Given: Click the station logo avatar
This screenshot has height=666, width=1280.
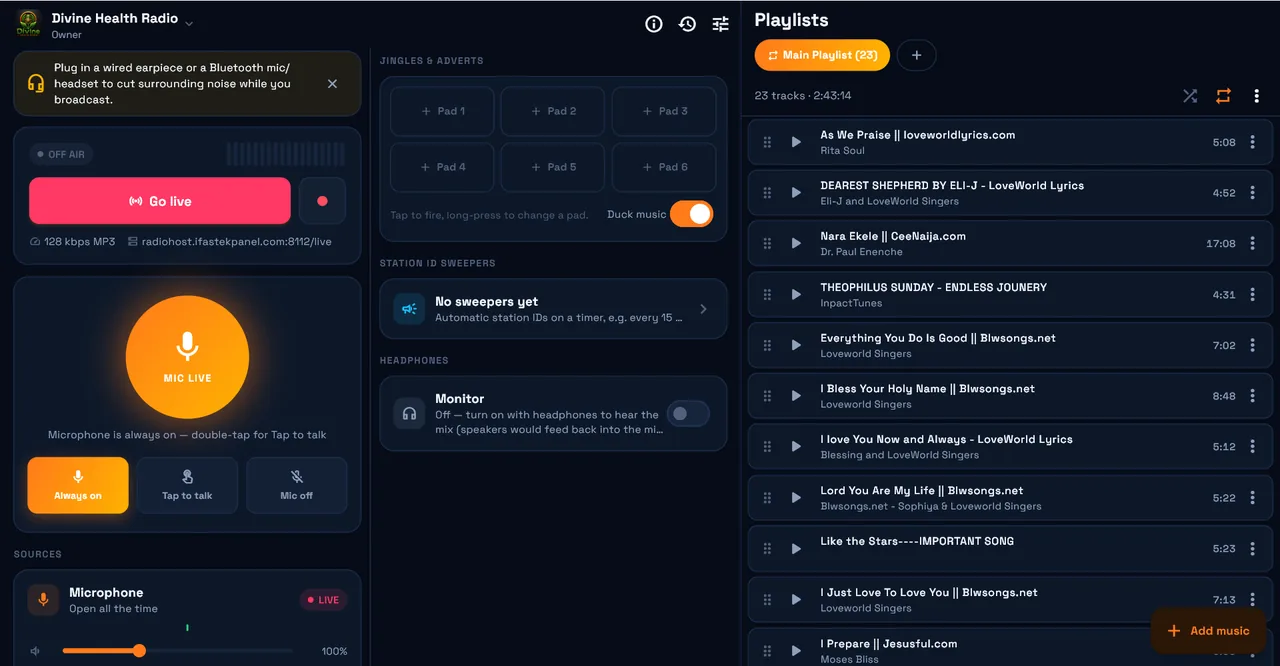Looking at the screenshot, I should click(28, 24).
